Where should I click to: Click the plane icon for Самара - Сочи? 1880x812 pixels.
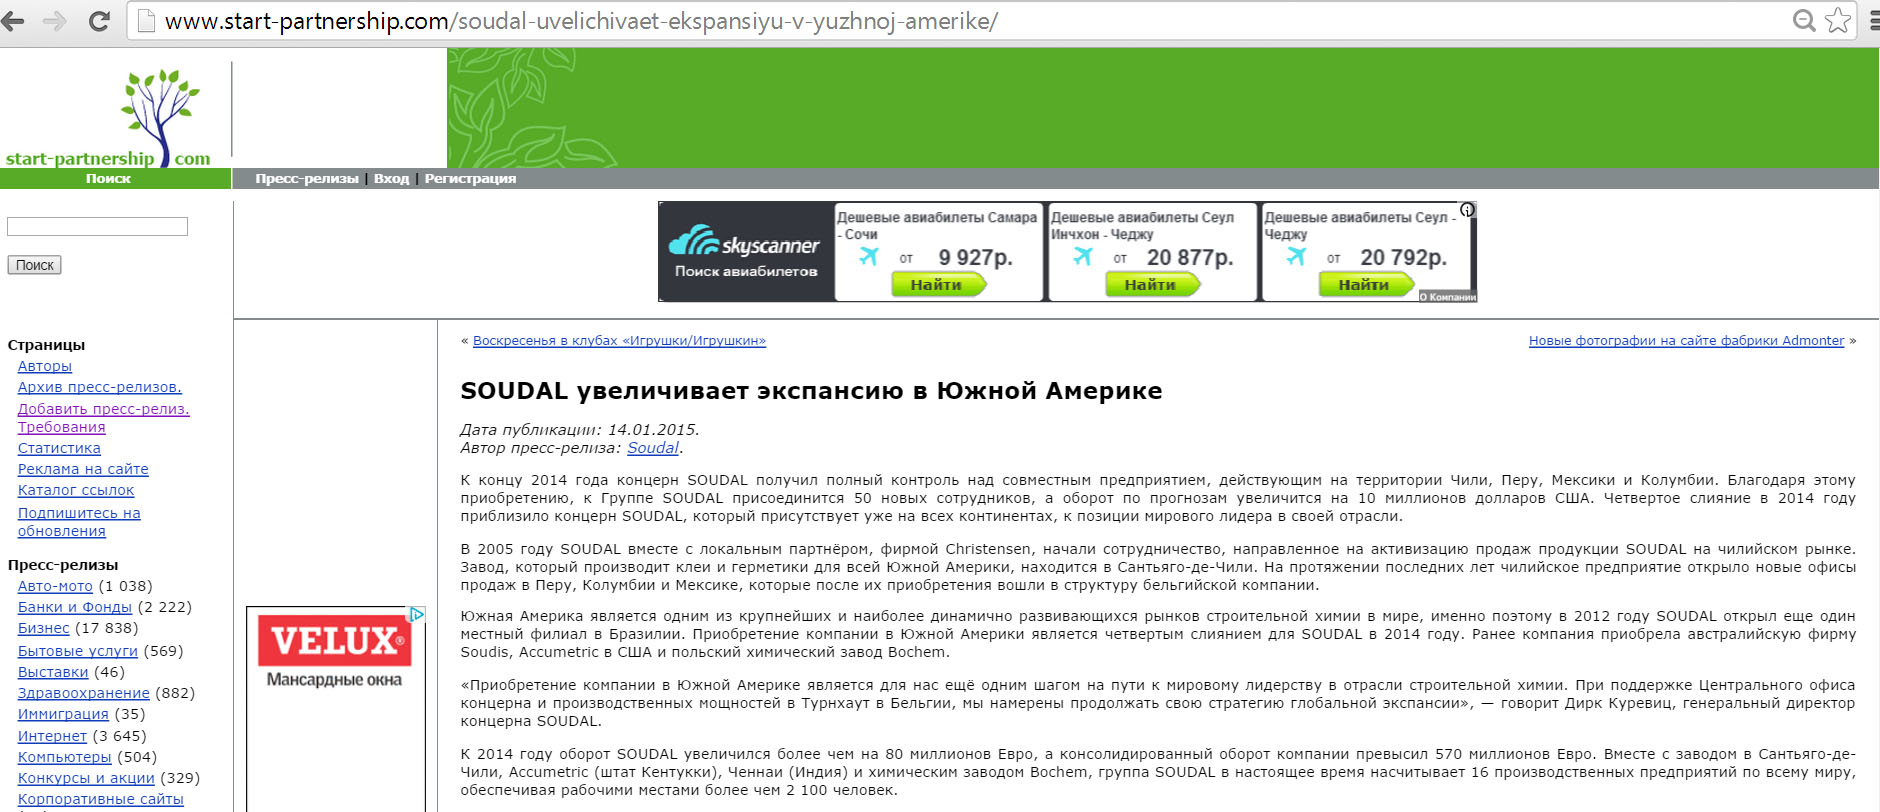point(869,257)
